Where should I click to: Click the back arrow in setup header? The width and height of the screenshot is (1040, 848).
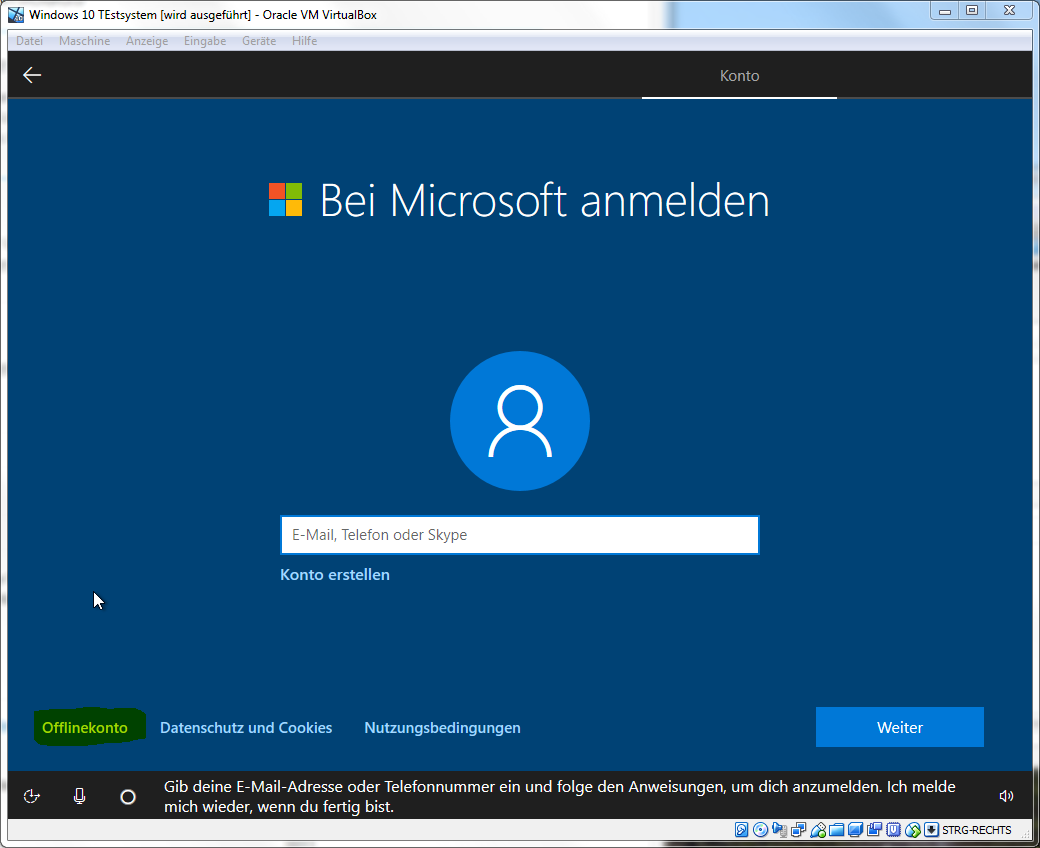pyautogui.click(x=32, y=75)
